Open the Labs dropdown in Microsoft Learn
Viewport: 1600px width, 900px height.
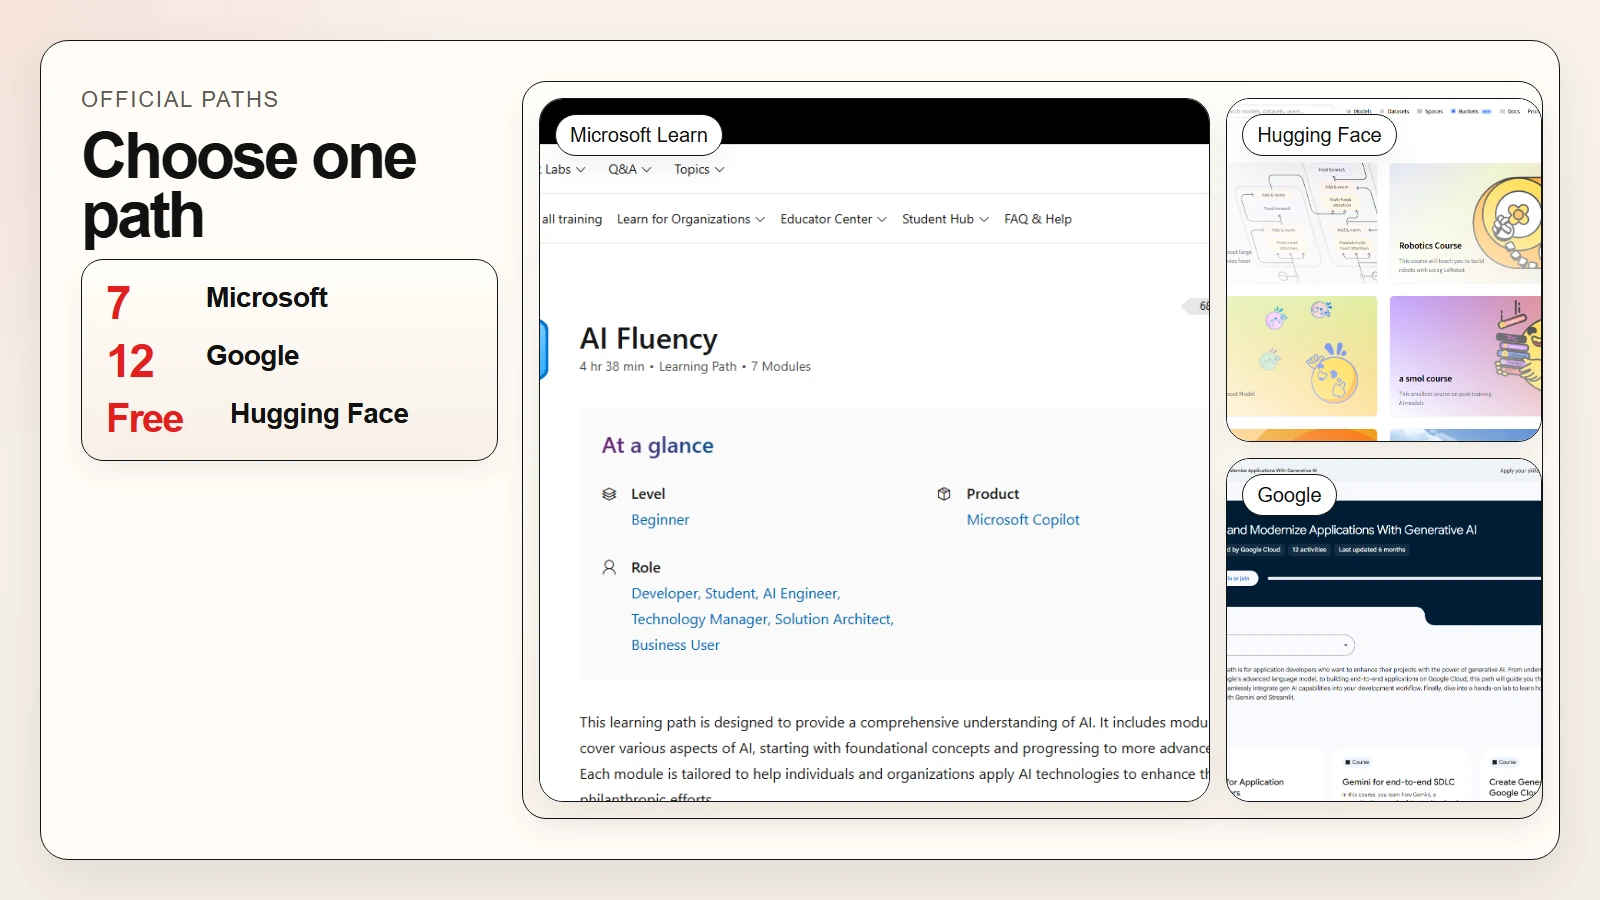(x=563, y=169)
